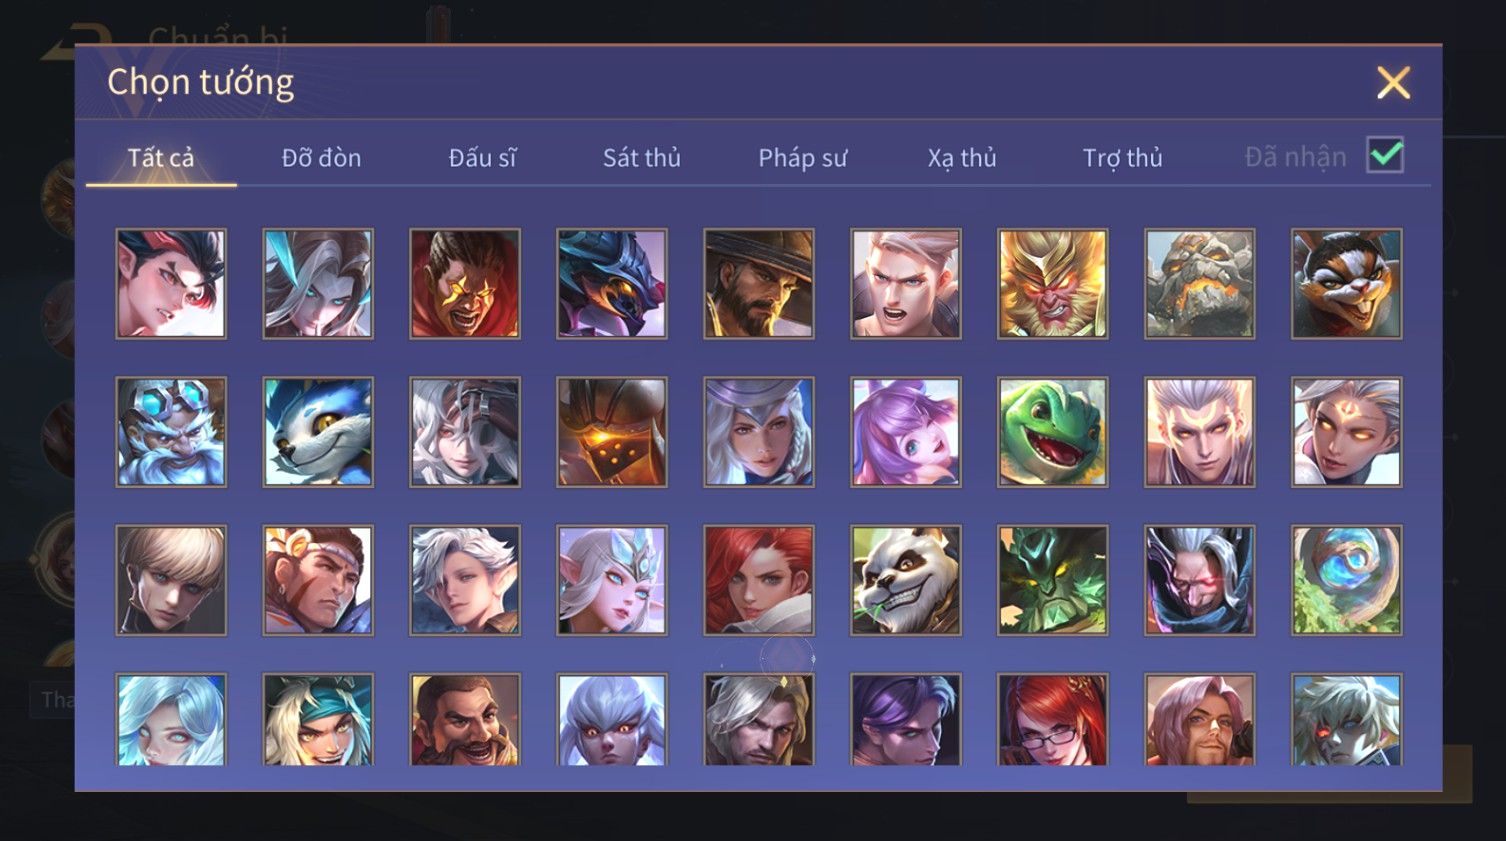Select the blue fox creature hero
This screenshot has width=1506, height=841.
tap(318, 432)
